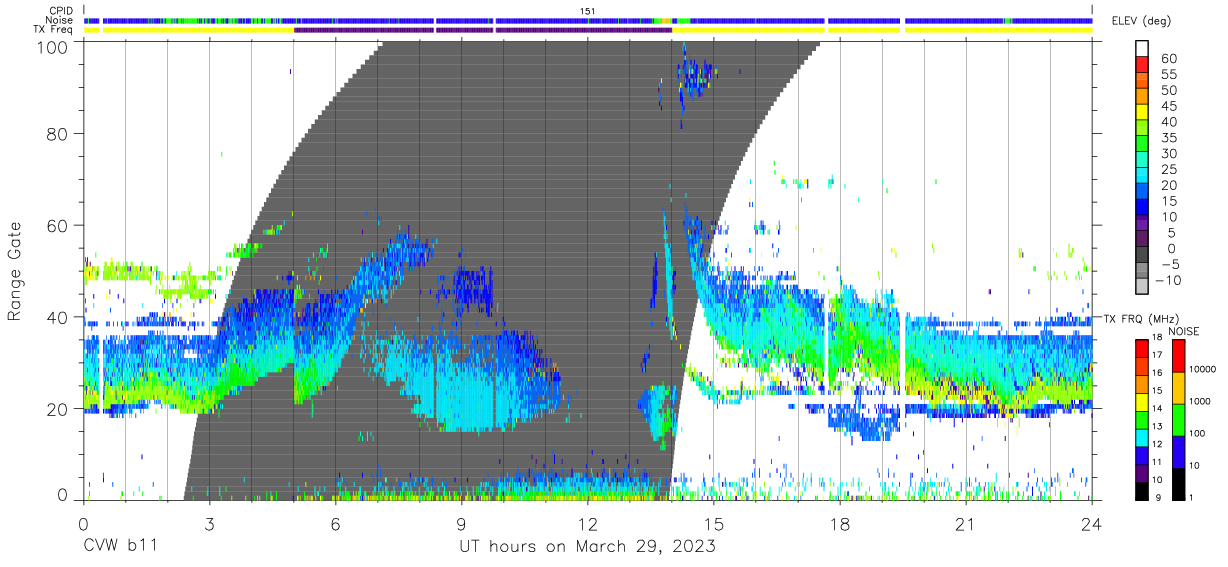Click the "TX Freq" row label

click(x=54, y=30)
